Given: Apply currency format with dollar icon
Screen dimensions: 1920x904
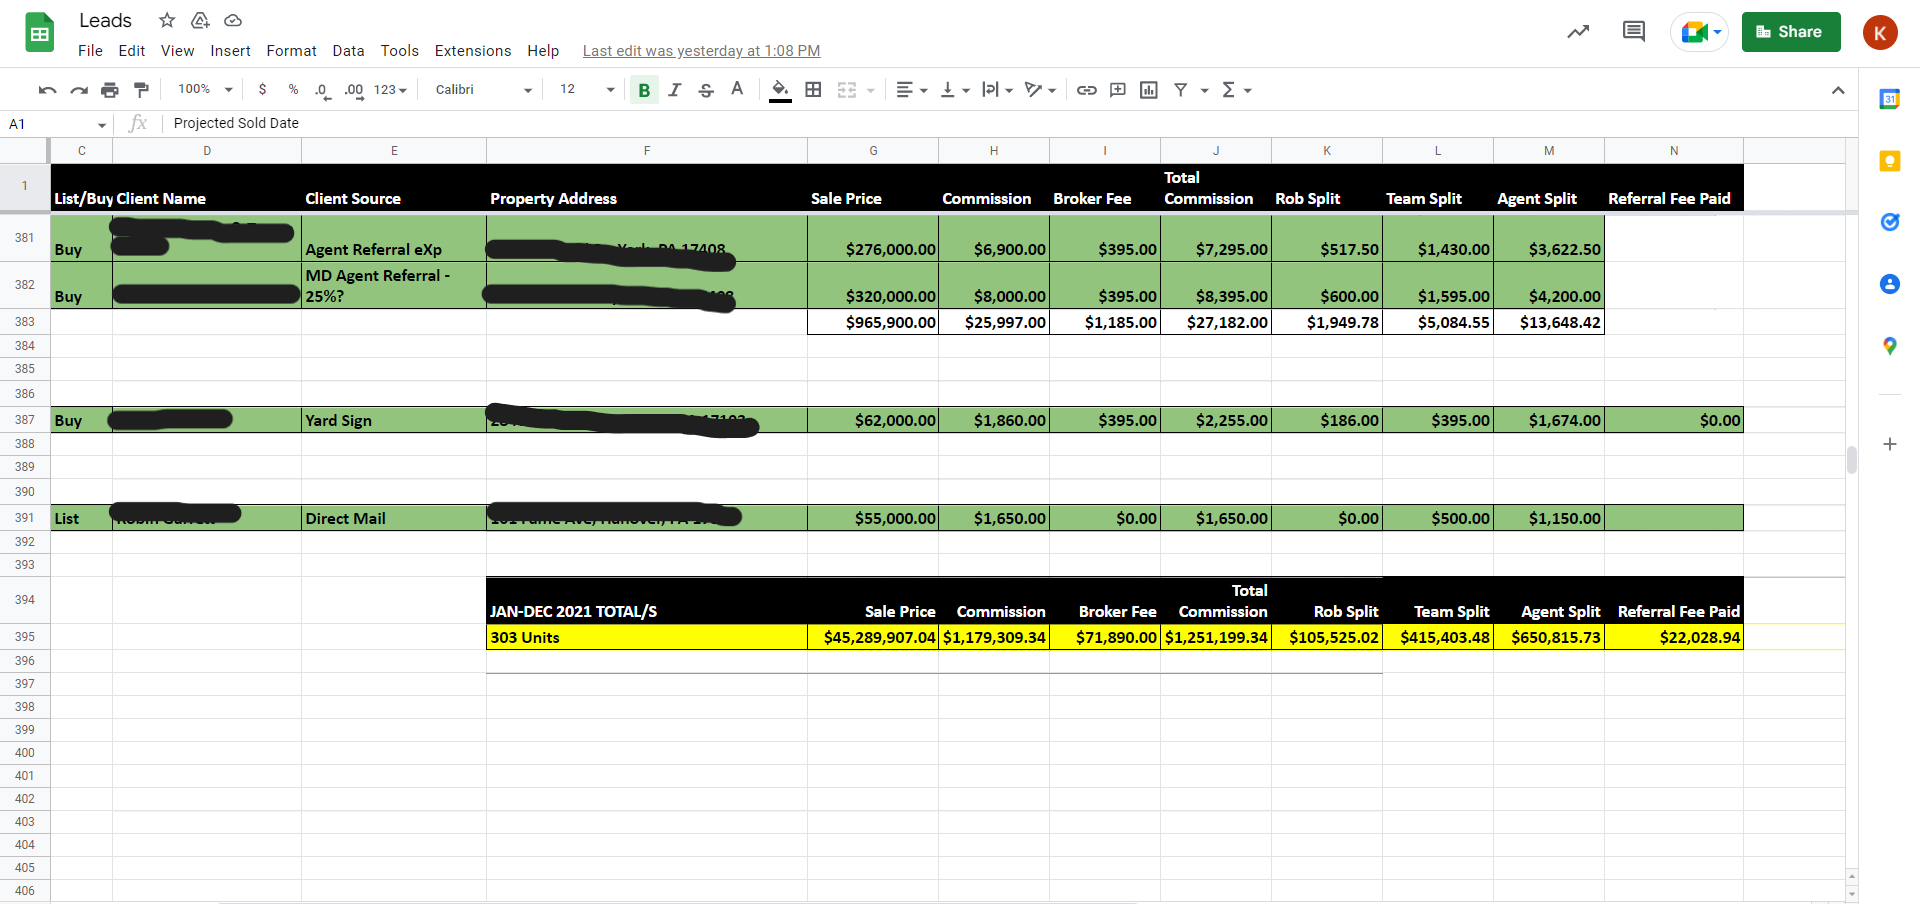Looking at the screenshot, I should (262, 90).
